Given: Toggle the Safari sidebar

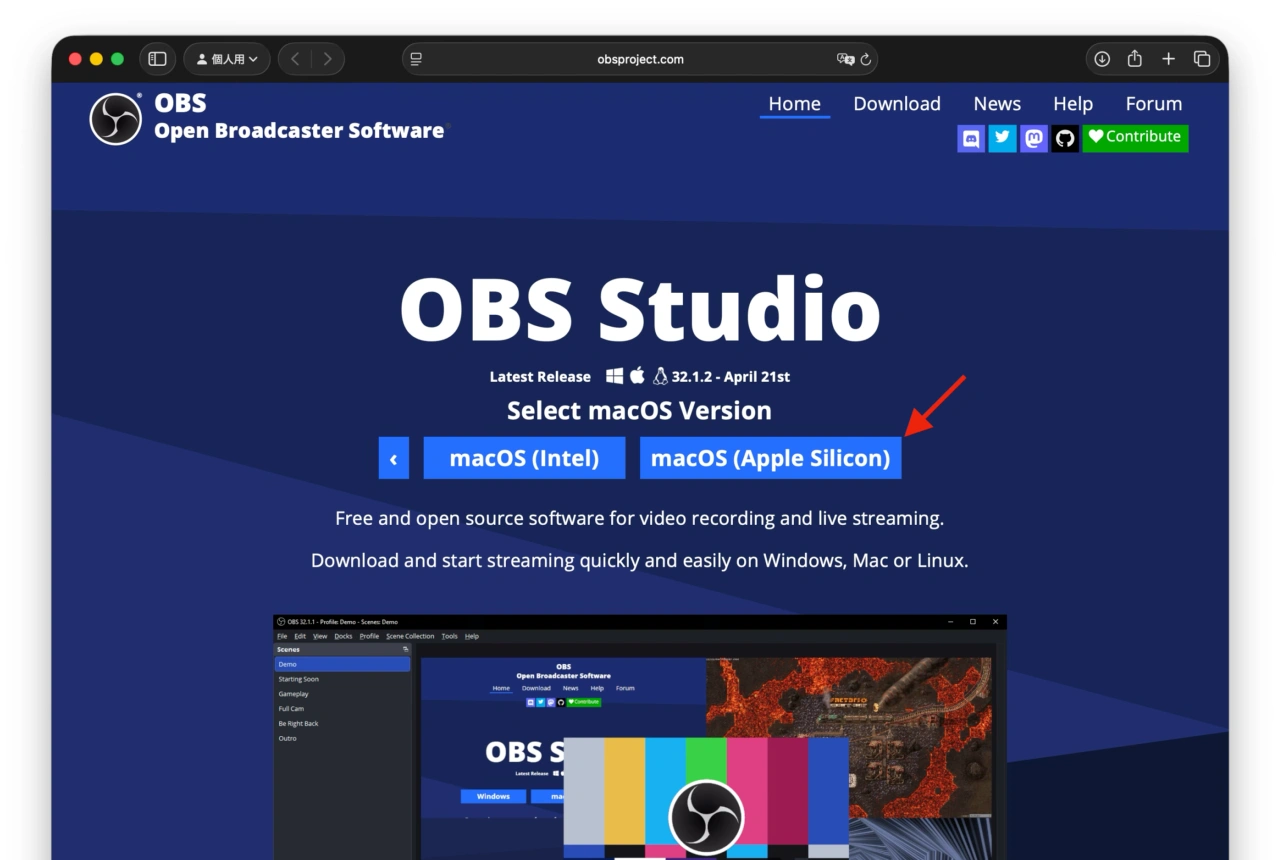Looking at the screenshot, I should (x=158, y=59).
